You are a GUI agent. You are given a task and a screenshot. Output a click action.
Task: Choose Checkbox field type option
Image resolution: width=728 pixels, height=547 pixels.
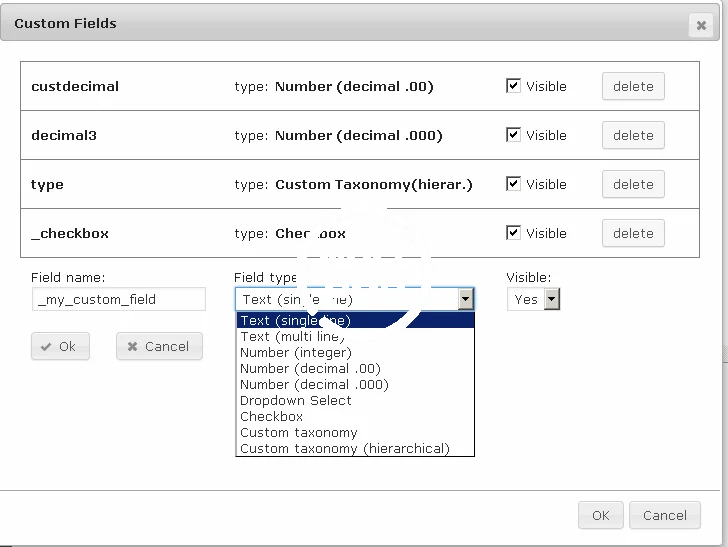point(271,417)
